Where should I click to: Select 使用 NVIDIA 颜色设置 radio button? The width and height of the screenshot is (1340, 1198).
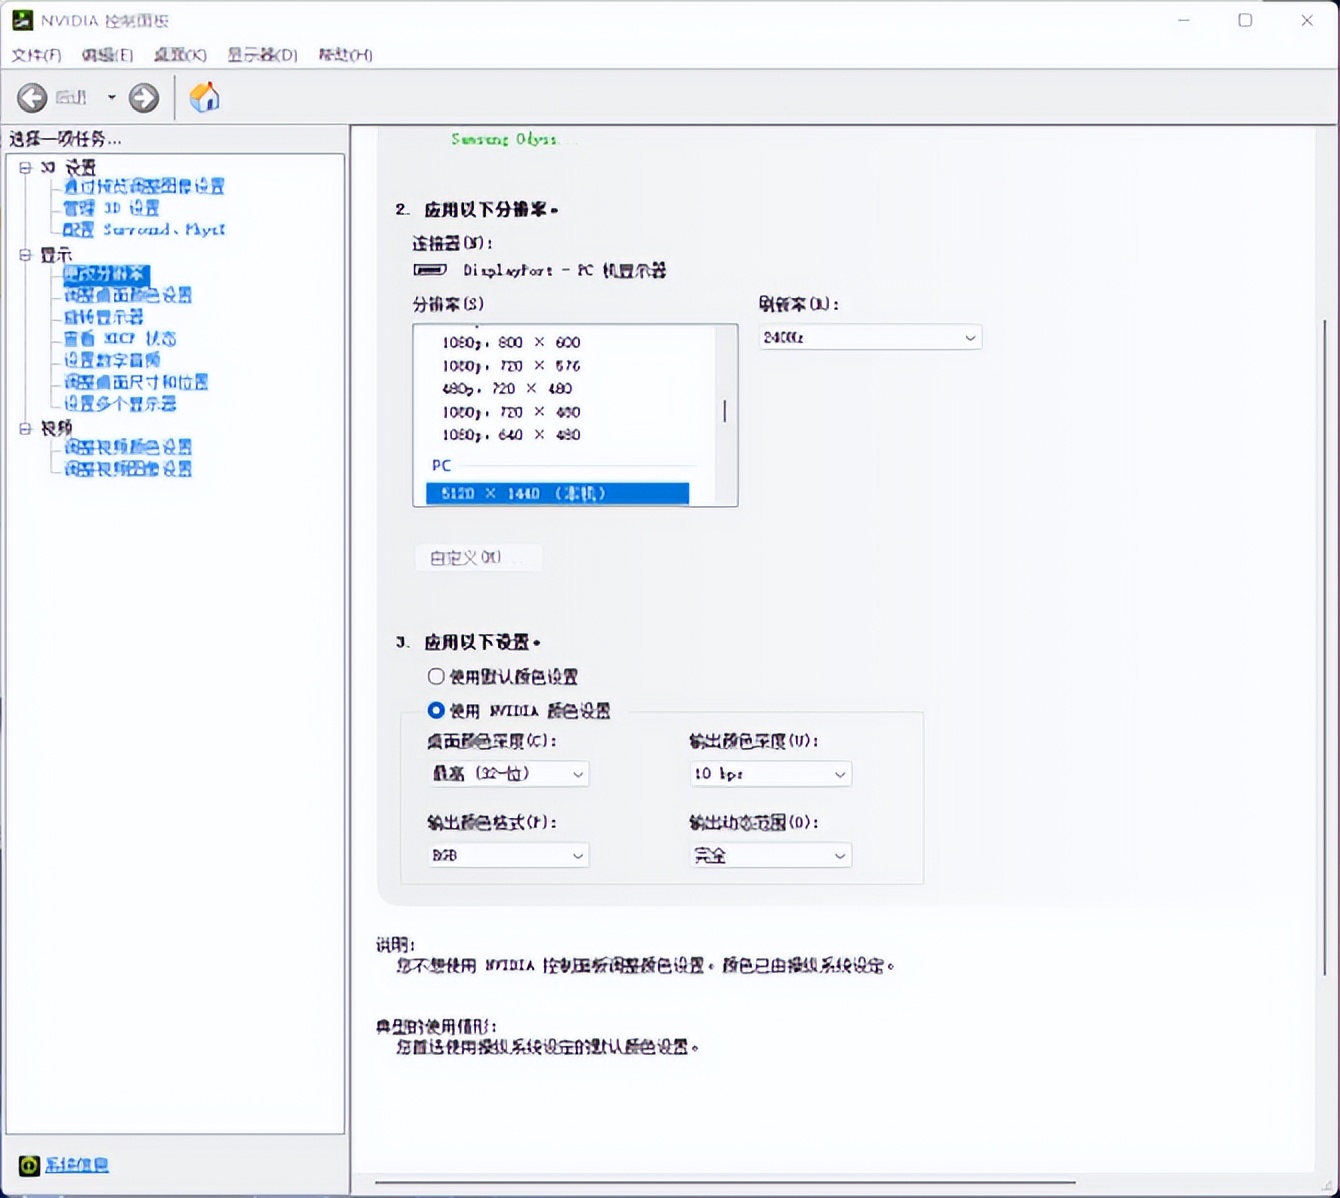436,711
